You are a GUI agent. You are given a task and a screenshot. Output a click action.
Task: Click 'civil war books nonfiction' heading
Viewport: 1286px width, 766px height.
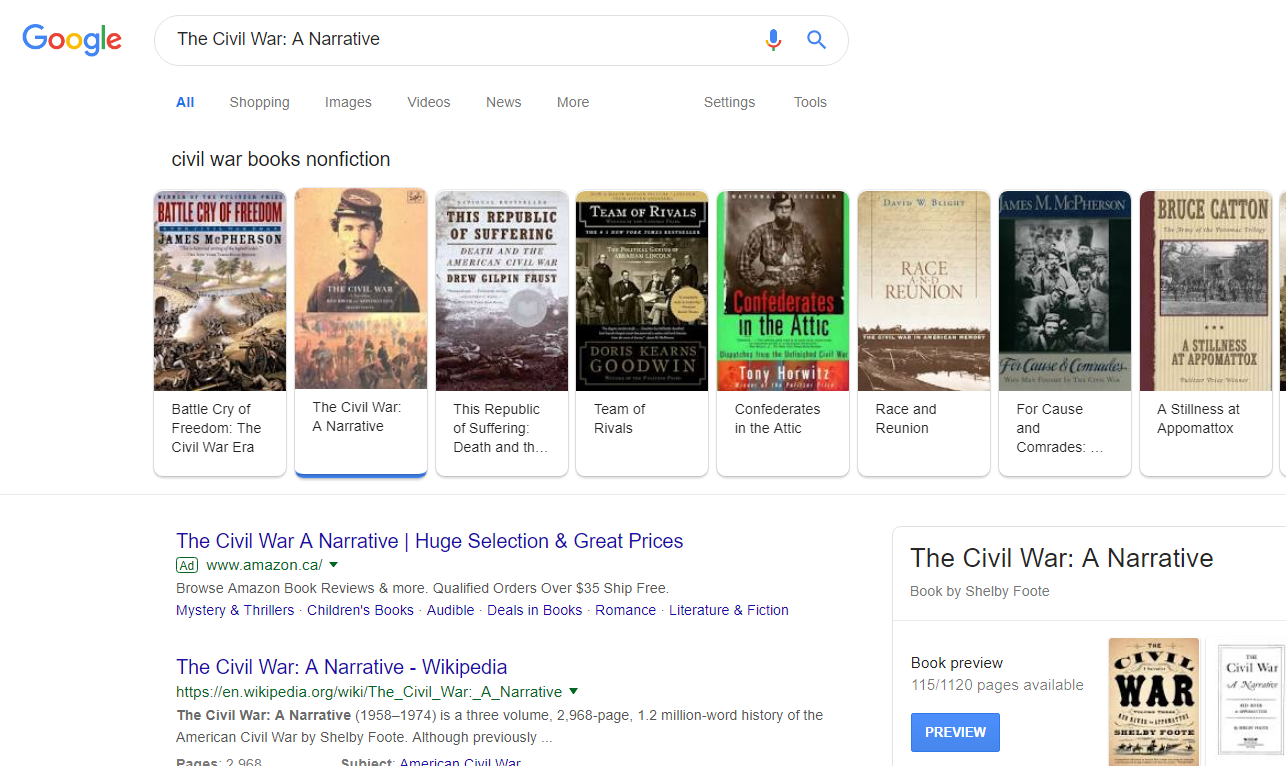pos(281,159)
